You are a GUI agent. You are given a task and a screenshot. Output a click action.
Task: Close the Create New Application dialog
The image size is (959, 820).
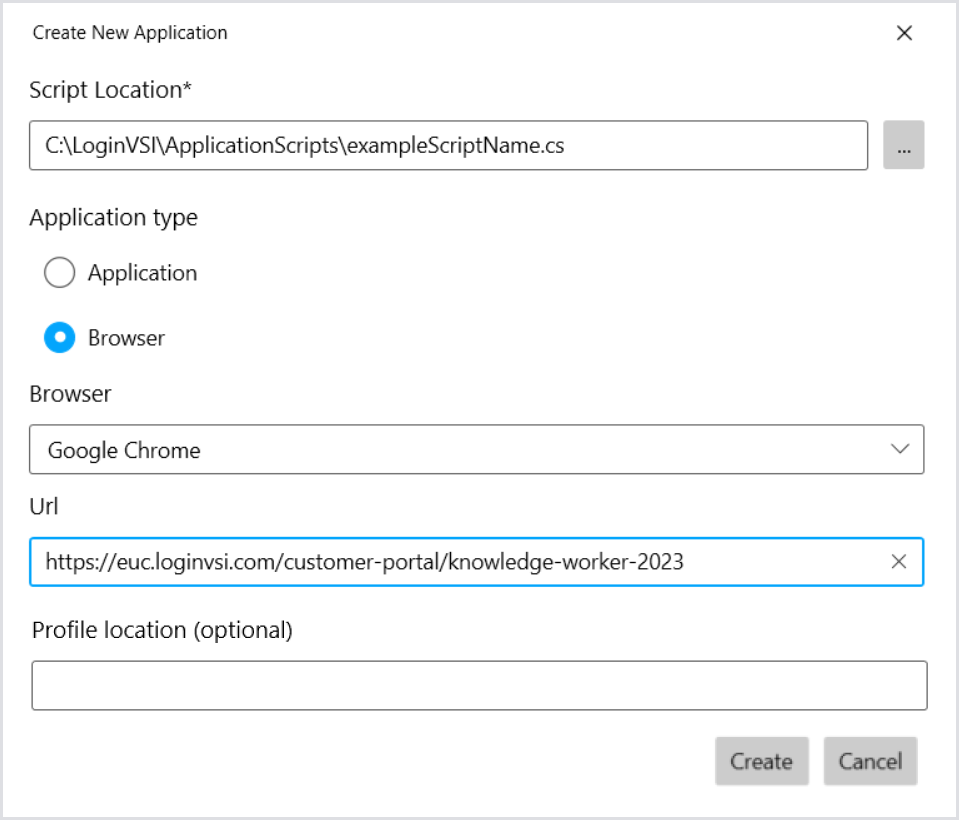[x=904, y=33]
